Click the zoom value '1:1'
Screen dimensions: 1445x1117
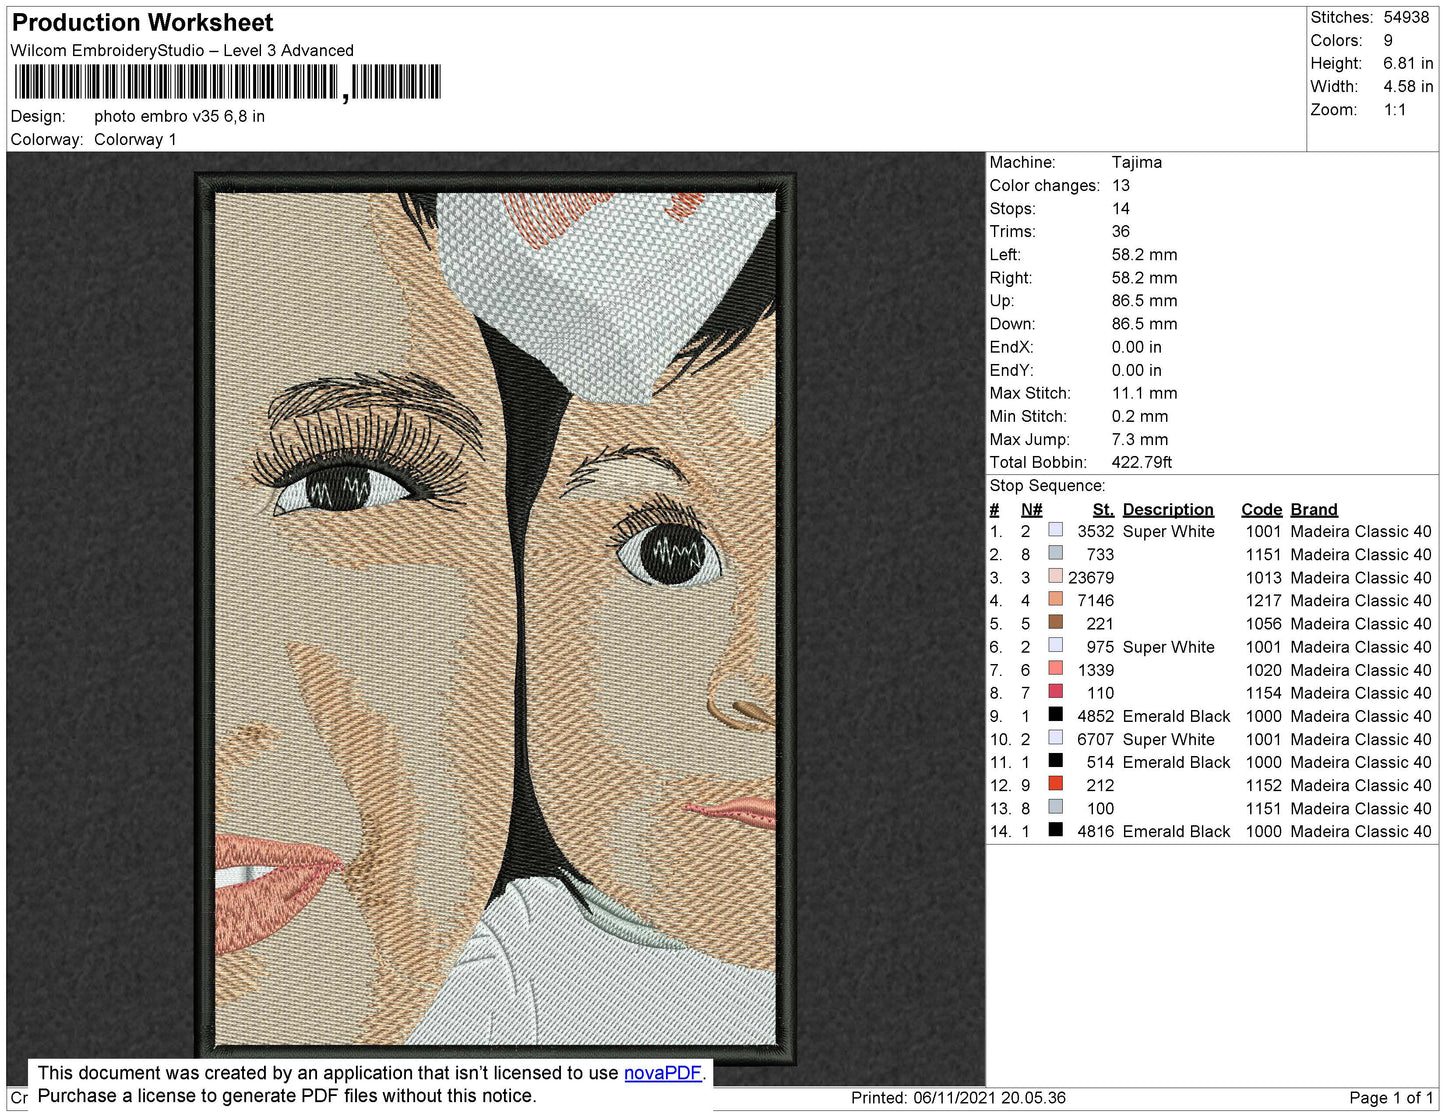coord(1395,110)
